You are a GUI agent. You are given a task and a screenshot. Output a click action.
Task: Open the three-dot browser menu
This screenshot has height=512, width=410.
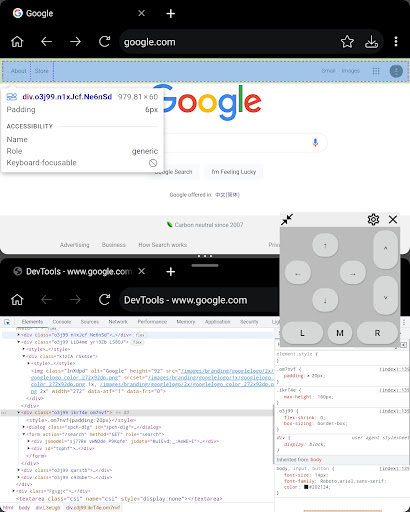pyautogui.click(x=396, y=42)
